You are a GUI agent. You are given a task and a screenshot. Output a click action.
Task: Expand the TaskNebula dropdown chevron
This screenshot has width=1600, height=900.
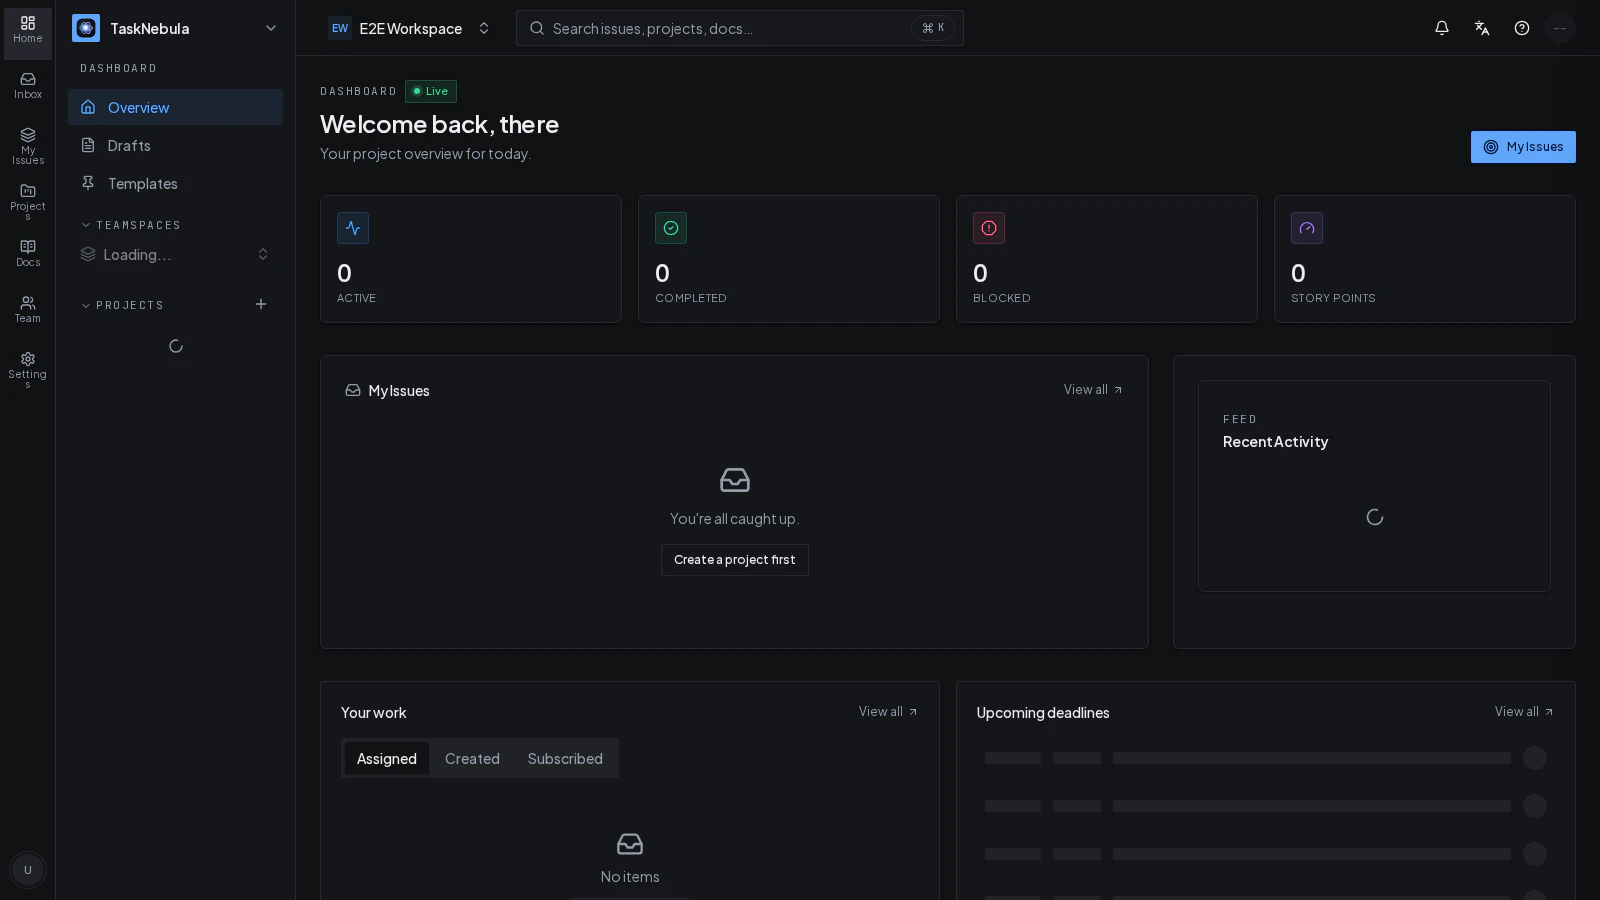[271, 28]
